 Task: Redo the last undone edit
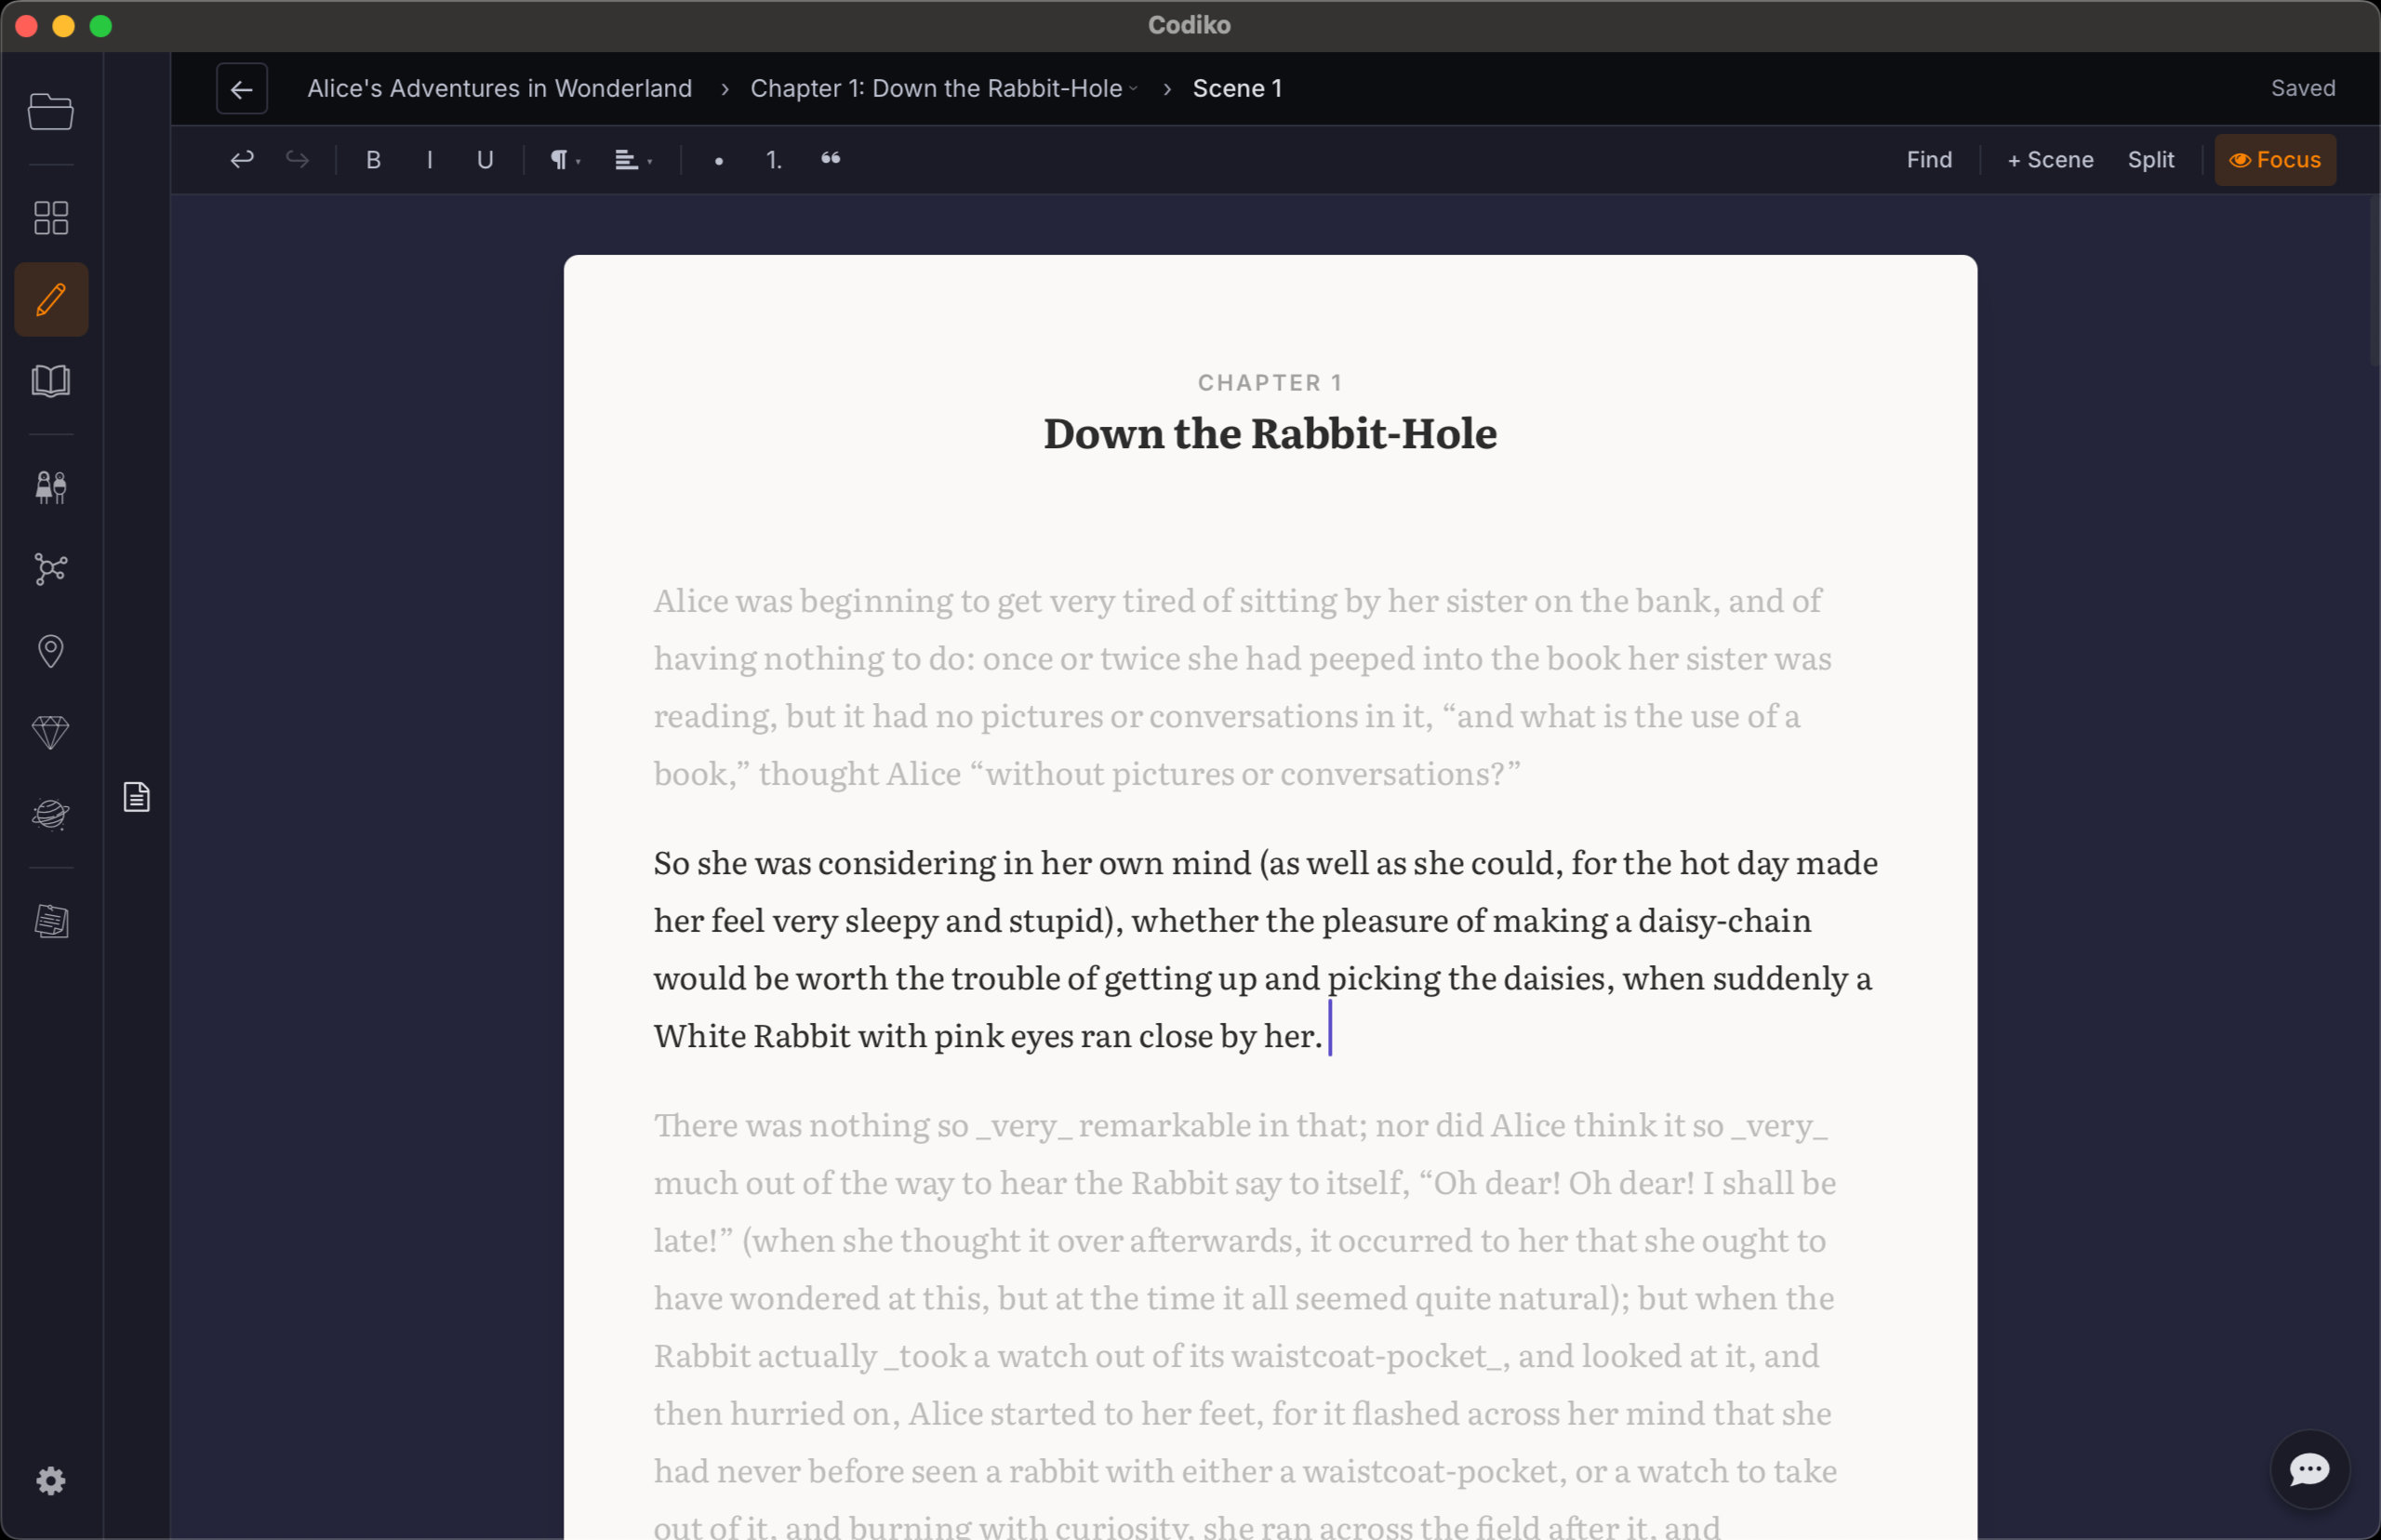point(298,160)
